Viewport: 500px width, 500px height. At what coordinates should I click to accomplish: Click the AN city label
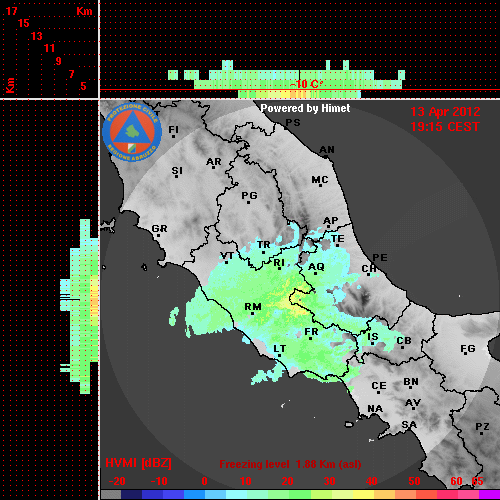327,150
